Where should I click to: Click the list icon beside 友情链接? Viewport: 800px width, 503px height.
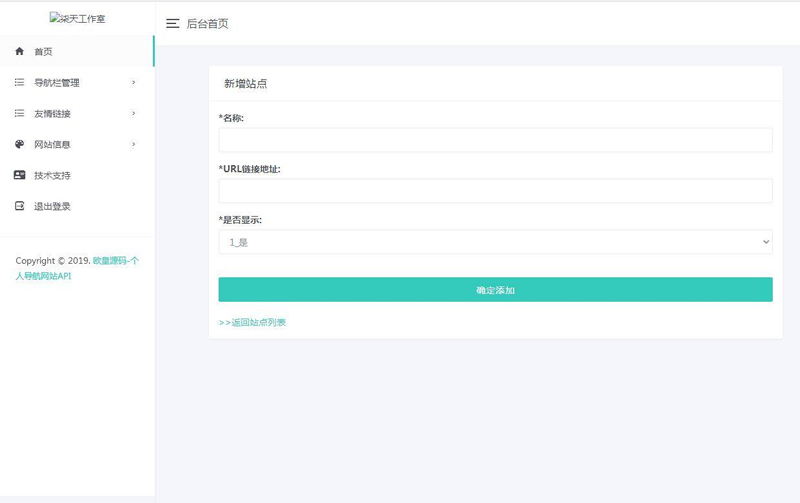click(x=19, y=113)
